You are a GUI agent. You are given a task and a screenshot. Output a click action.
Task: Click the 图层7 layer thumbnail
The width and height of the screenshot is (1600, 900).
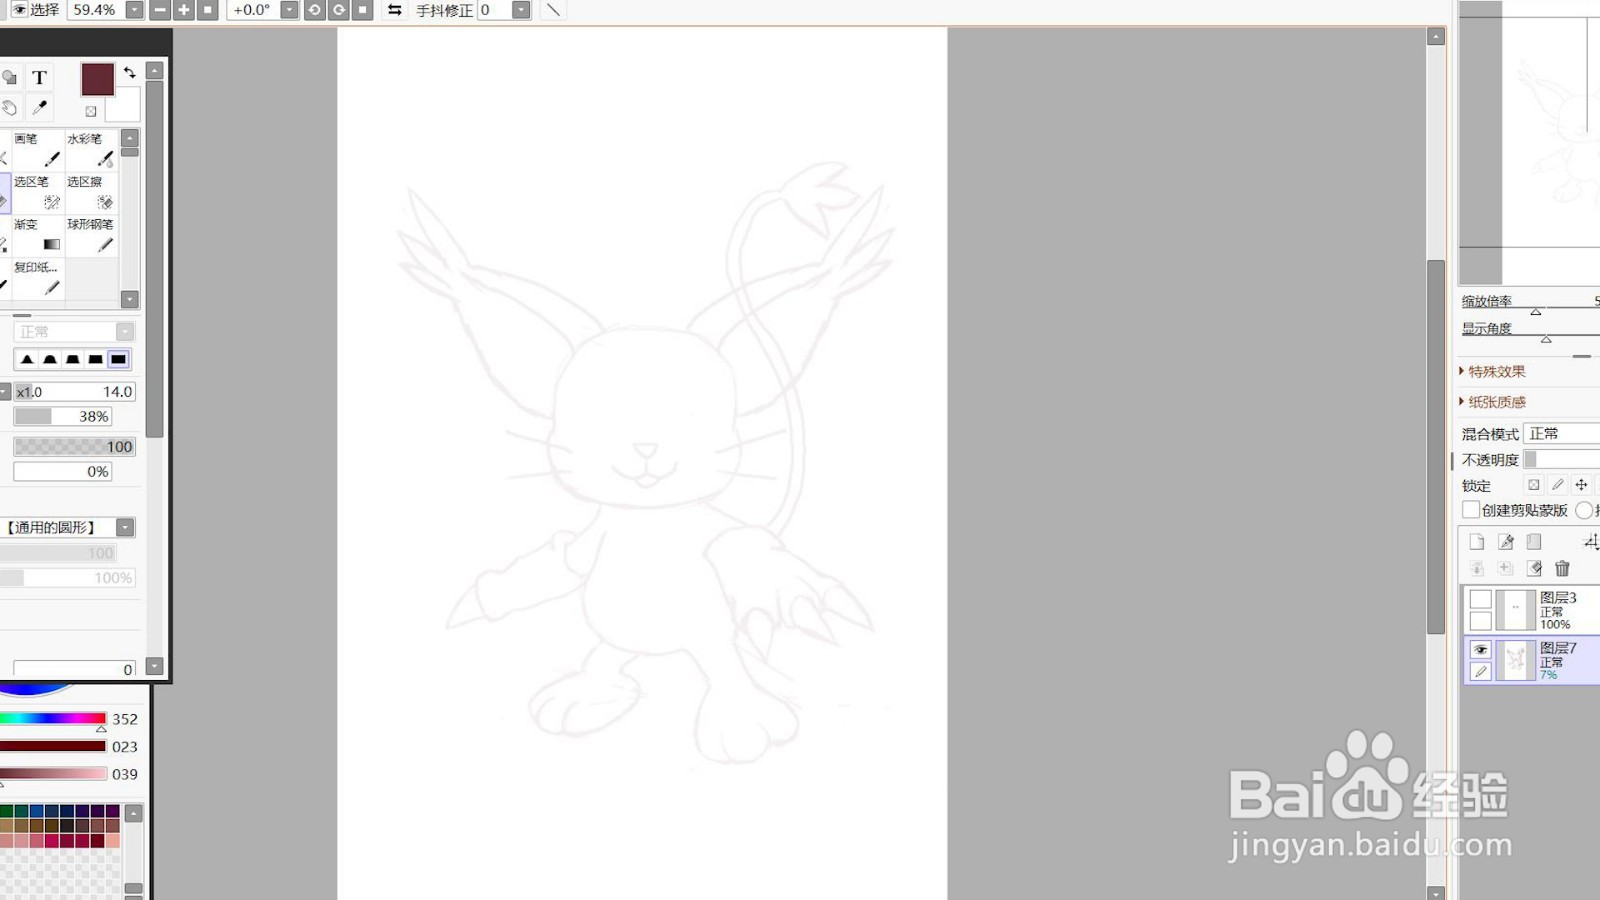(x=1516, y=661)
